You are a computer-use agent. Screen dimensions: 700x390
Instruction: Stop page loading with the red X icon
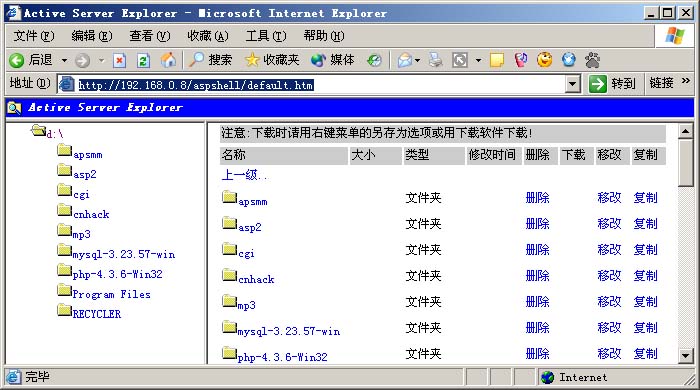[x=119, y=60]
